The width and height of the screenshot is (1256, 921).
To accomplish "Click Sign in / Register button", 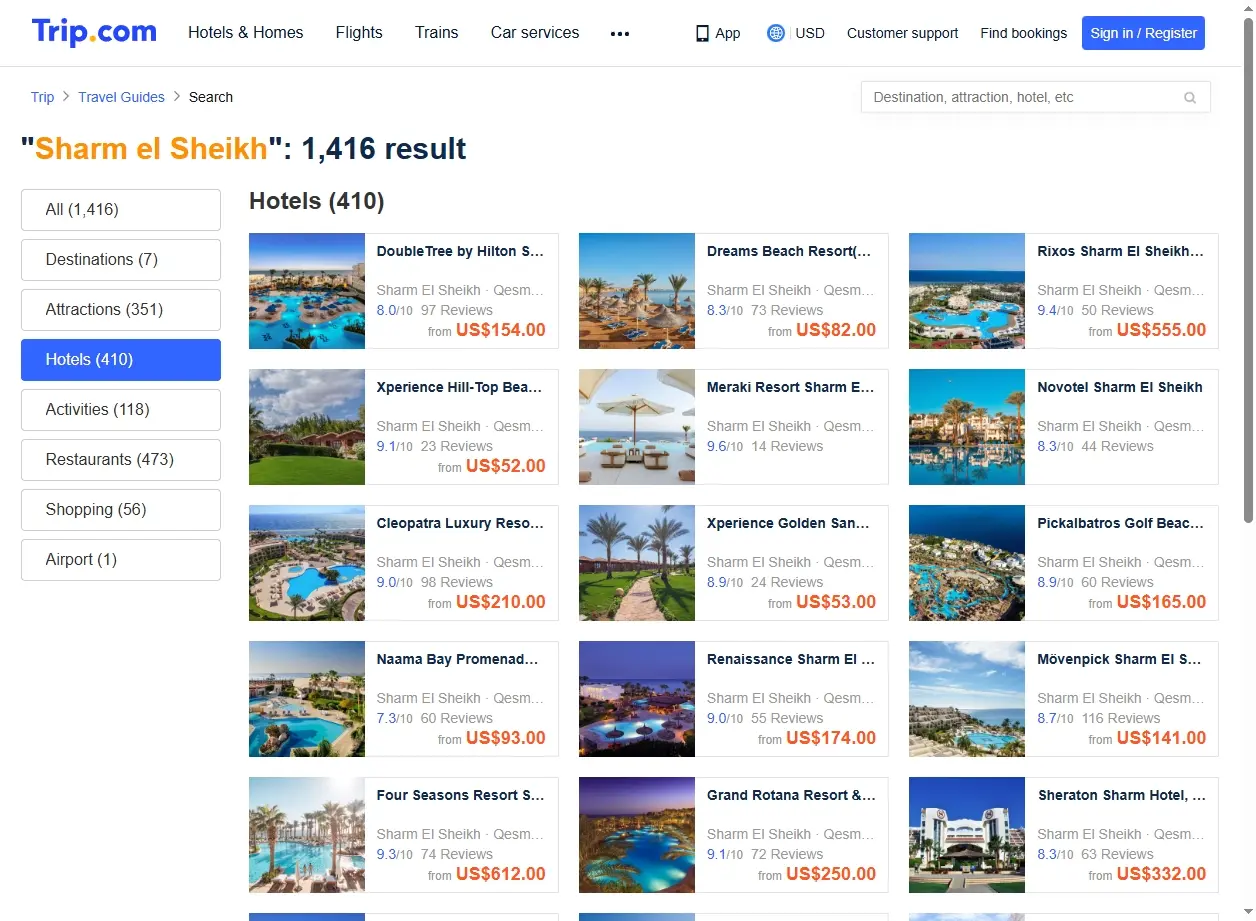I will [1143, 33].
